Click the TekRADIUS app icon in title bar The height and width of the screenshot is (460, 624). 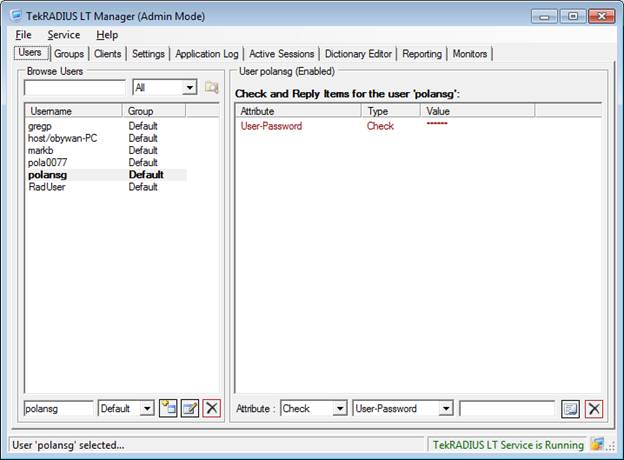pyautogui.click(x=16, y=16)
